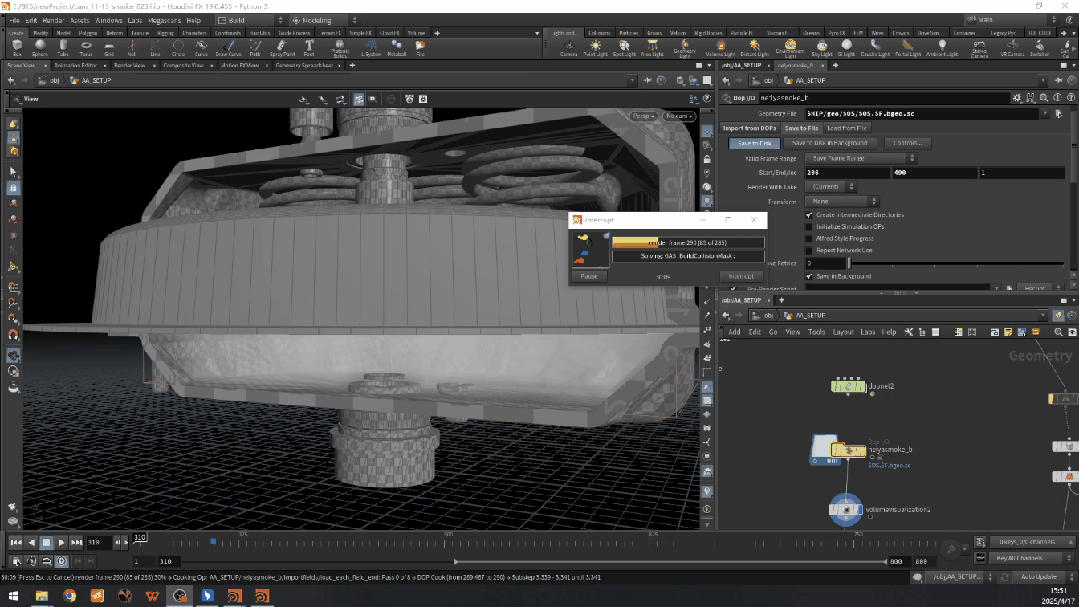
Task: Click the Torus shelf tool
Action: click(x=87, y=47)
